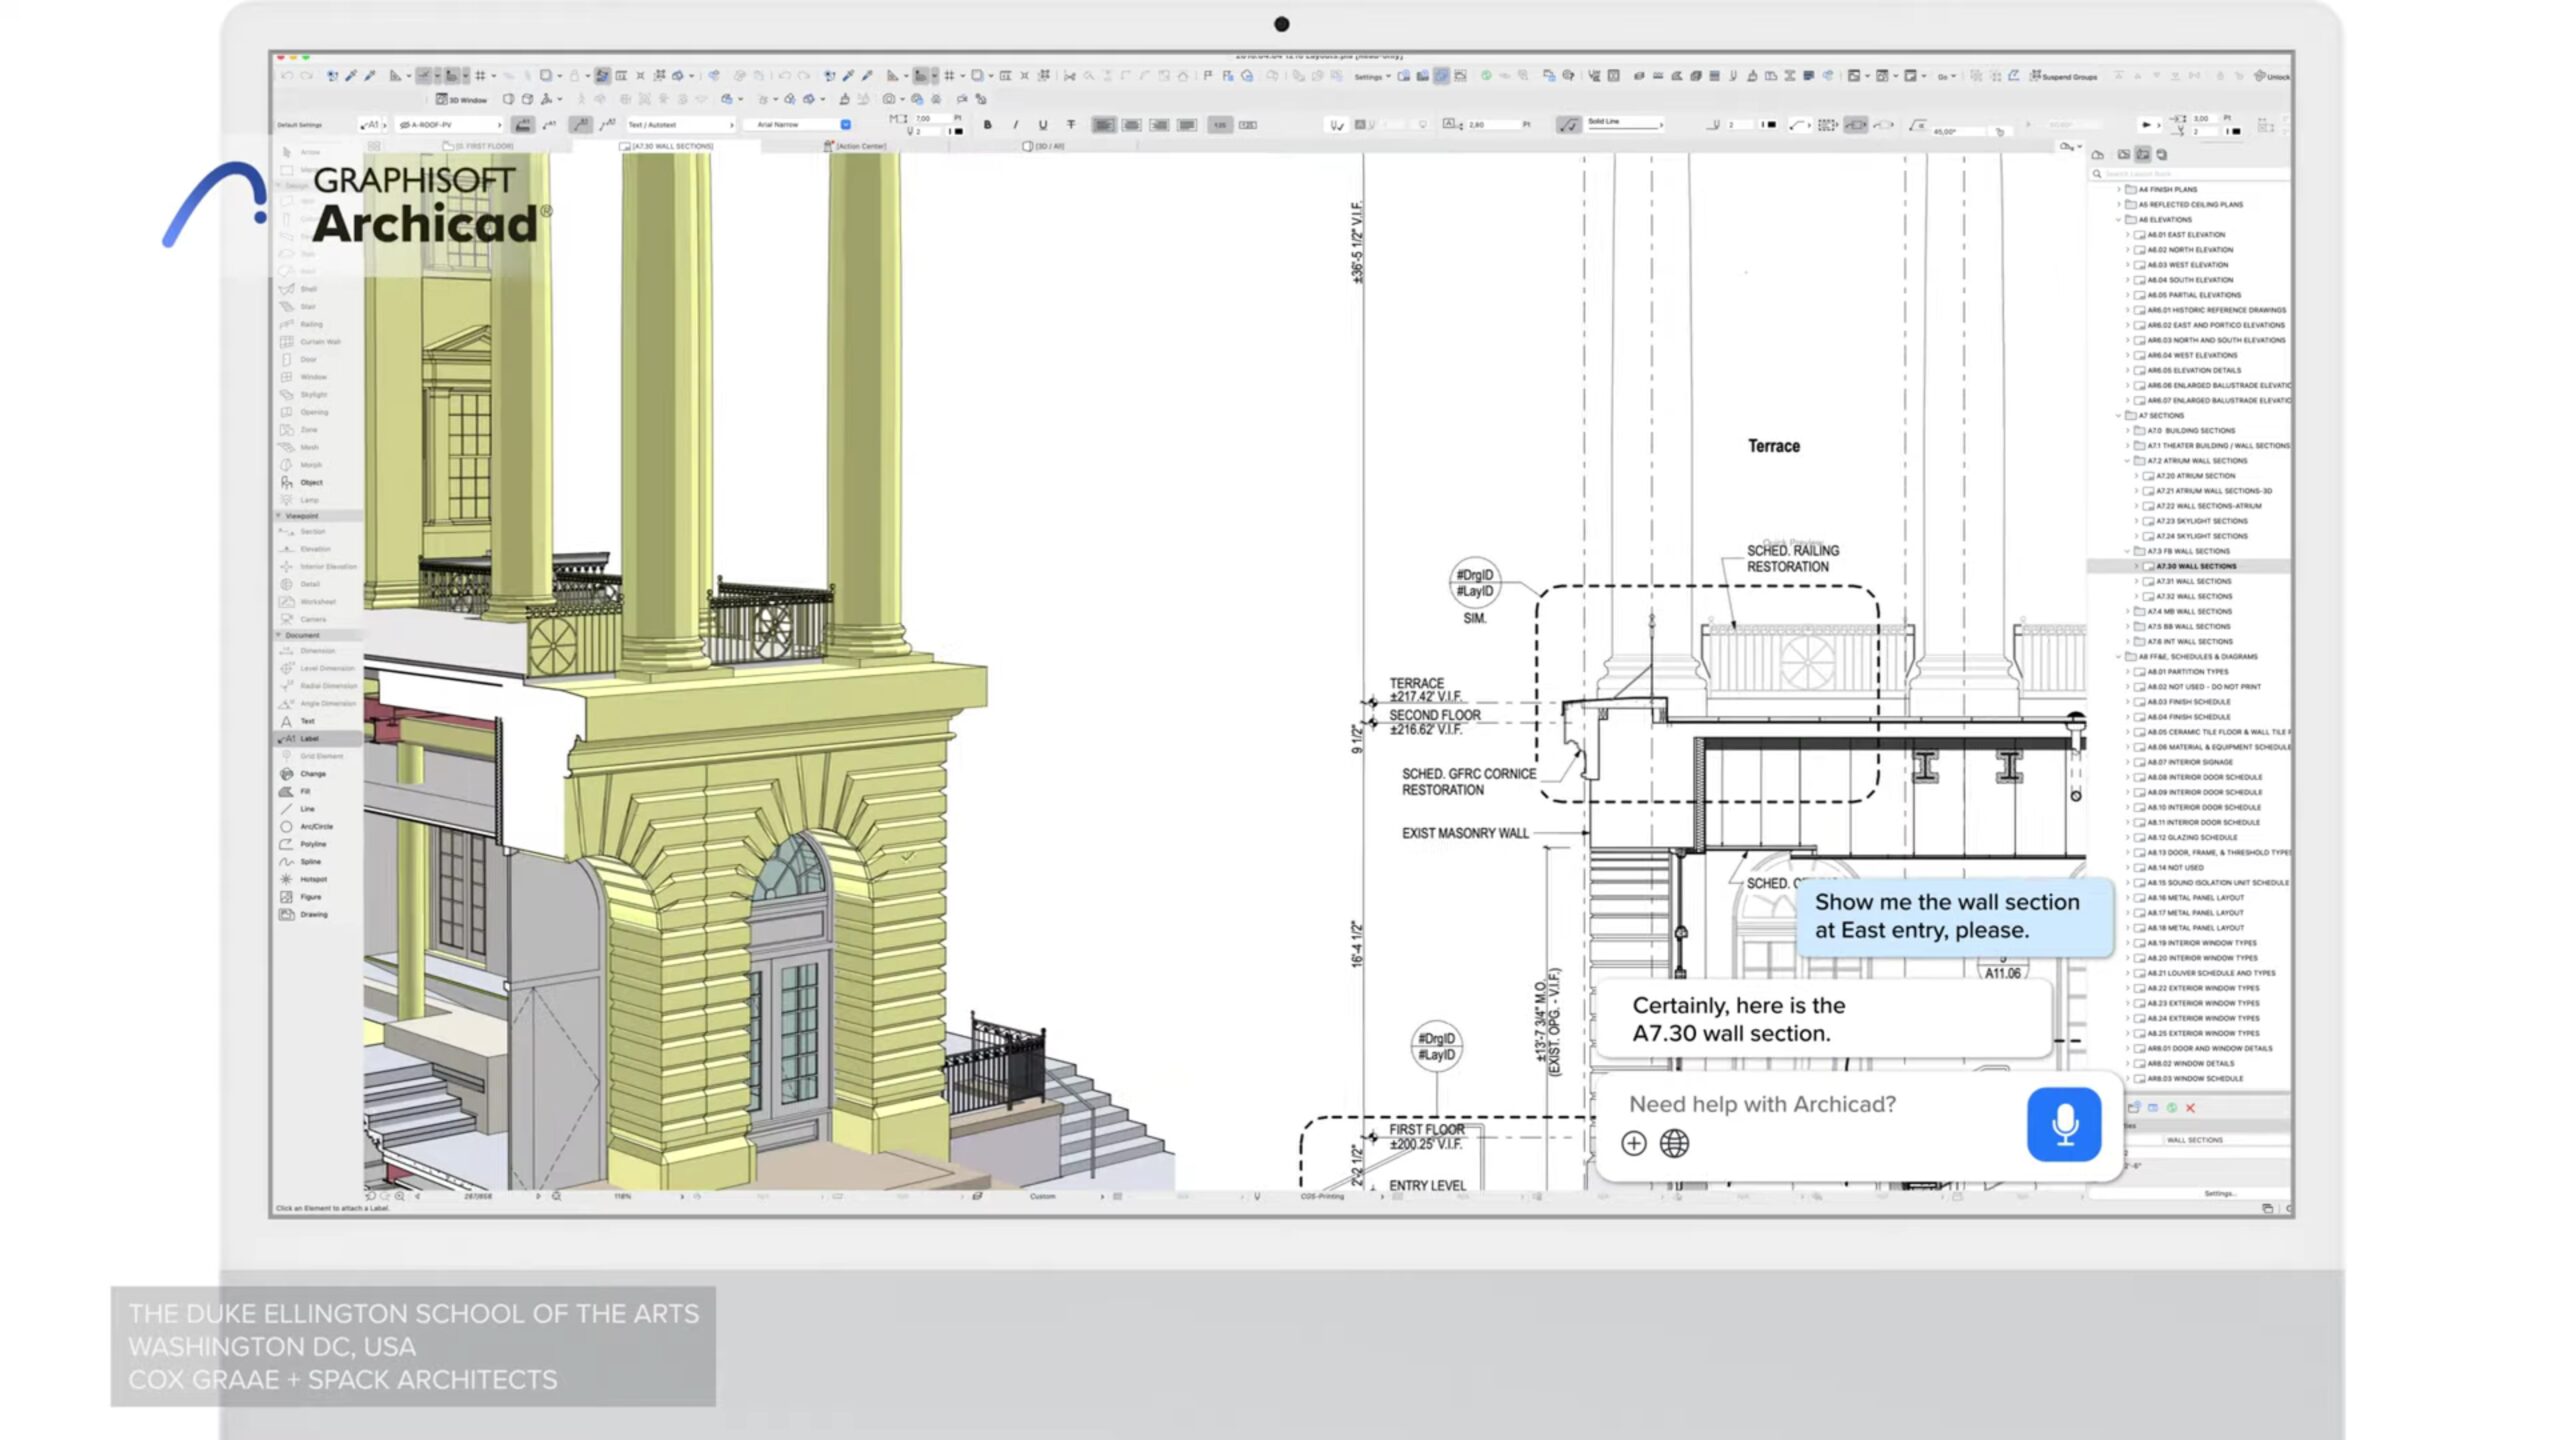This screenshot has width=2560, height=1440.
Task: Select the Fill tool in toolbox
Action: point(304,791)
